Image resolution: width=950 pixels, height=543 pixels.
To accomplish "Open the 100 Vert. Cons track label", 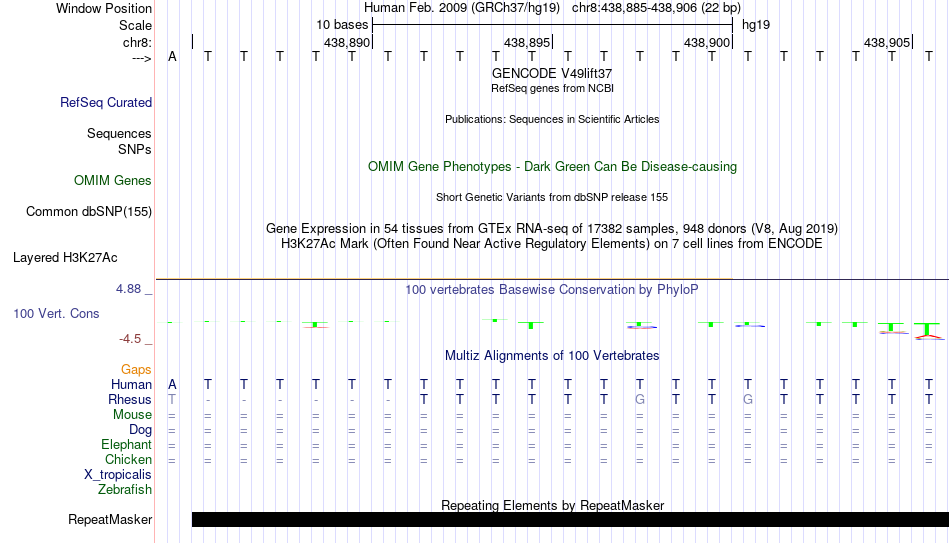I will [x=56, y=313].
